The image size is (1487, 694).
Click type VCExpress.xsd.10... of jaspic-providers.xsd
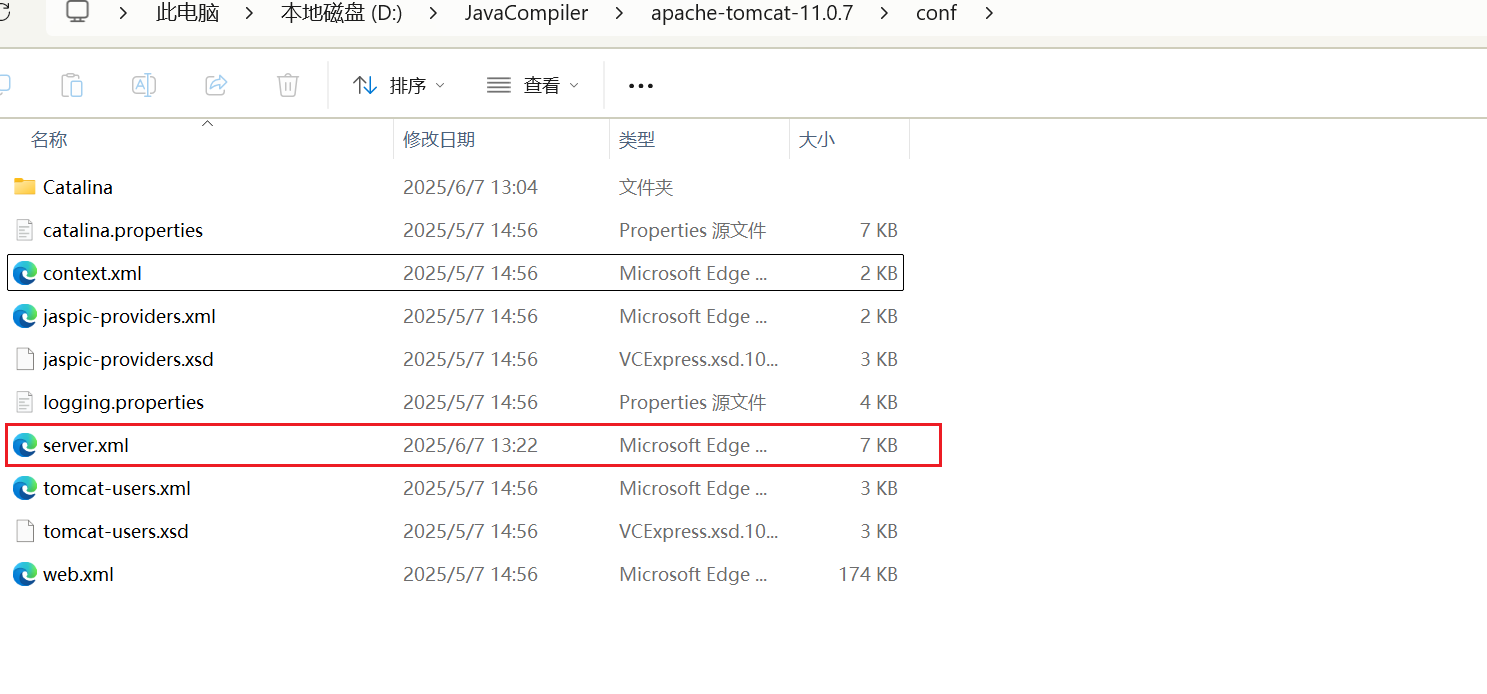(x=699, y=359)
